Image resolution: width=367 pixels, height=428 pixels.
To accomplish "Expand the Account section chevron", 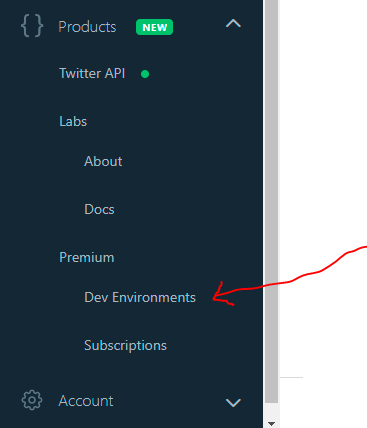I will pyautogui.click(x=233, y=402).
